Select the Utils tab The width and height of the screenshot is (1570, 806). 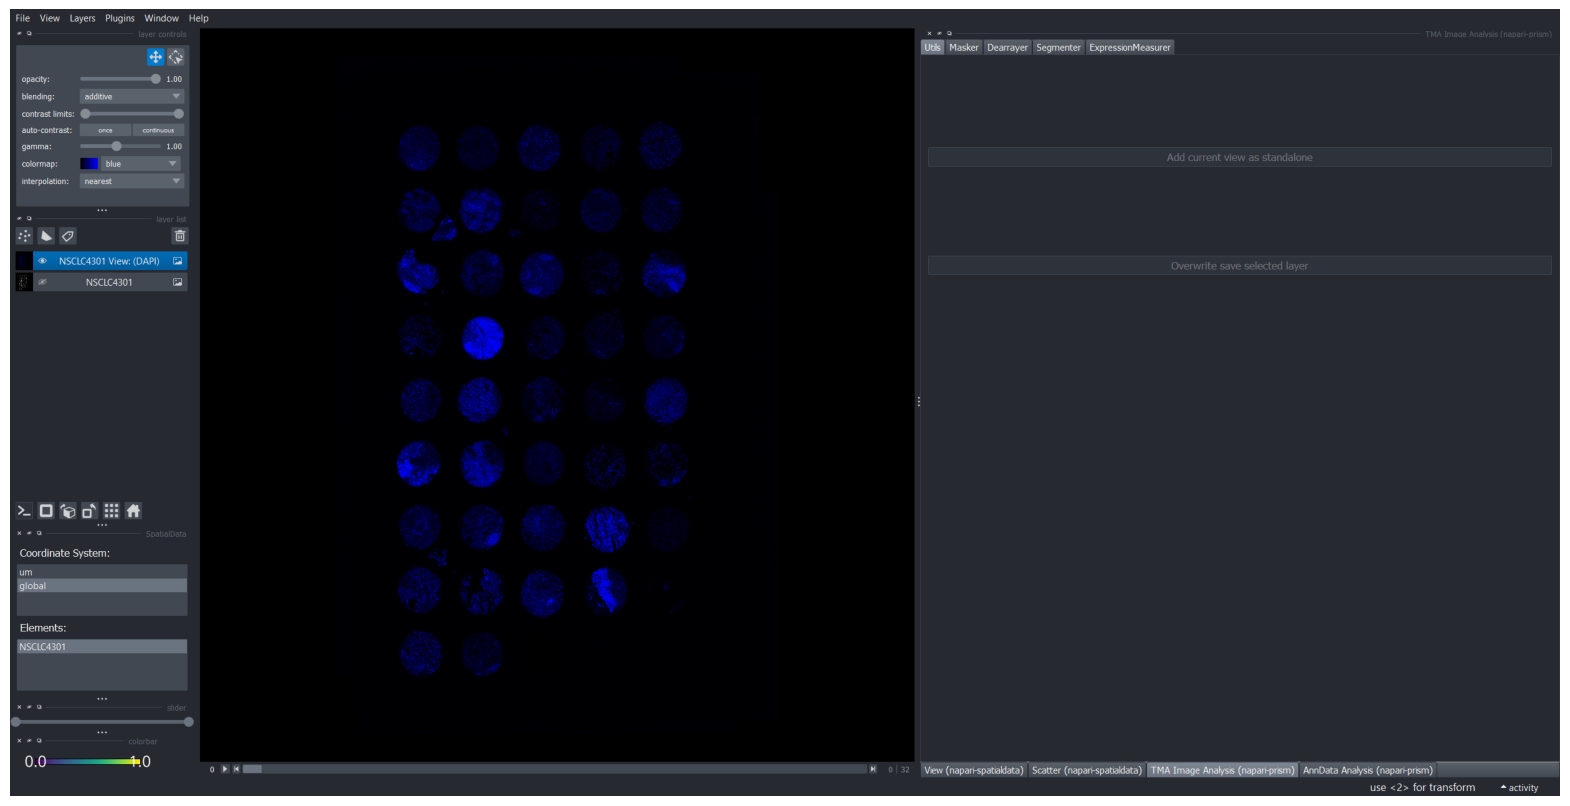[x=932, y=47]
